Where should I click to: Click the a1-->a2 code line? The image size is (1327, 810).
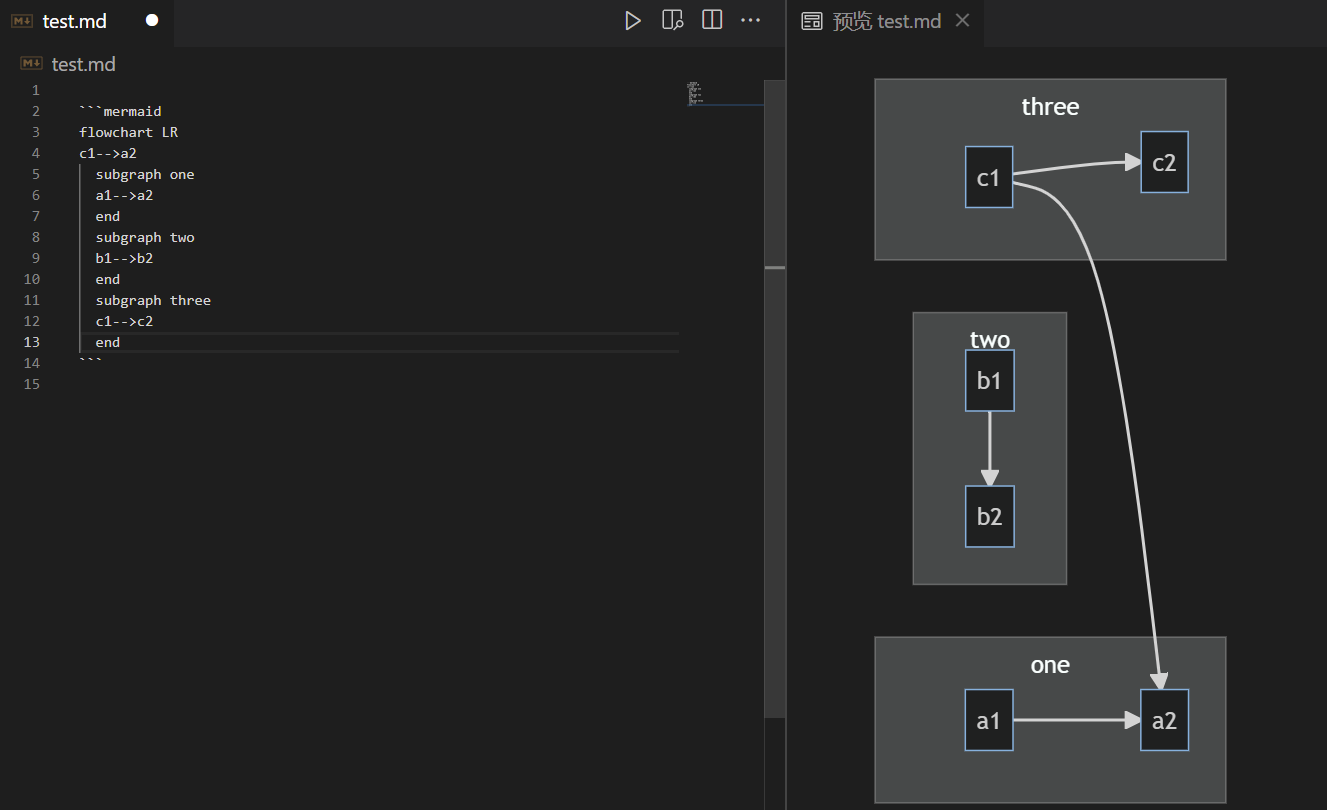pyautogui.click(x=124, y=195)
